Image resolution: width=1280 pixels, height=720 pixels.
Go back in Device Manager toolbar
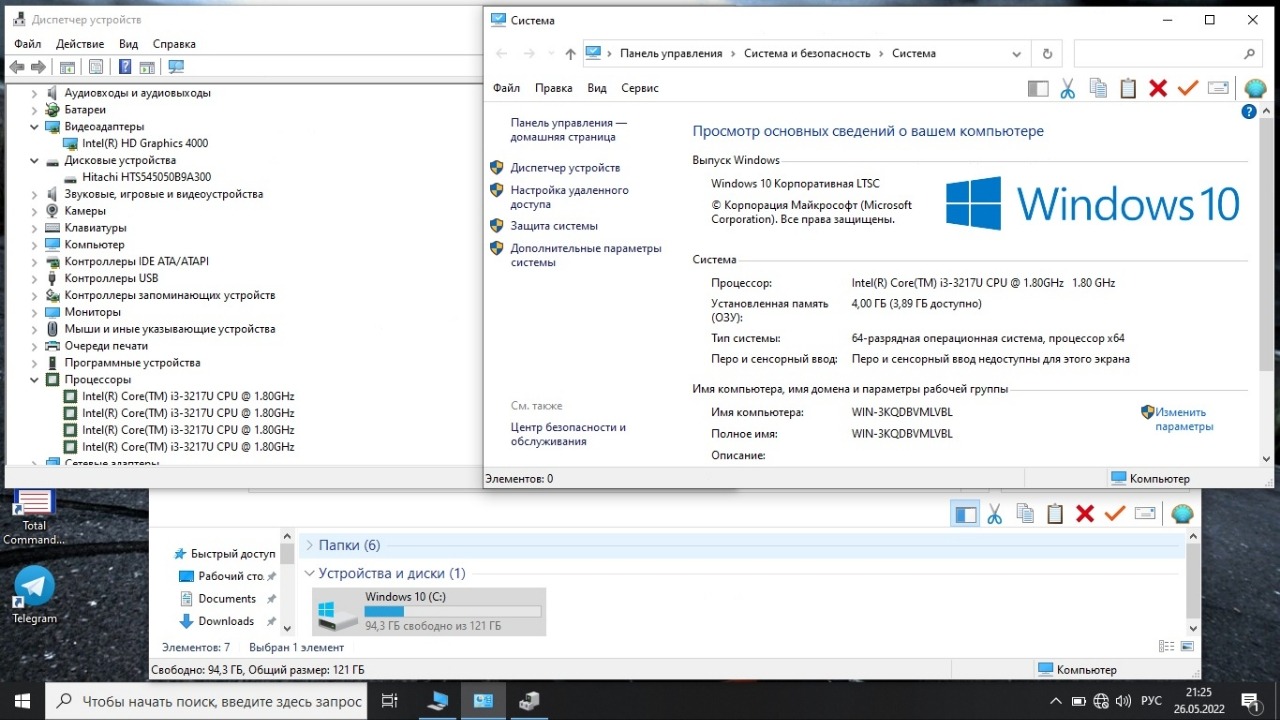17,67
